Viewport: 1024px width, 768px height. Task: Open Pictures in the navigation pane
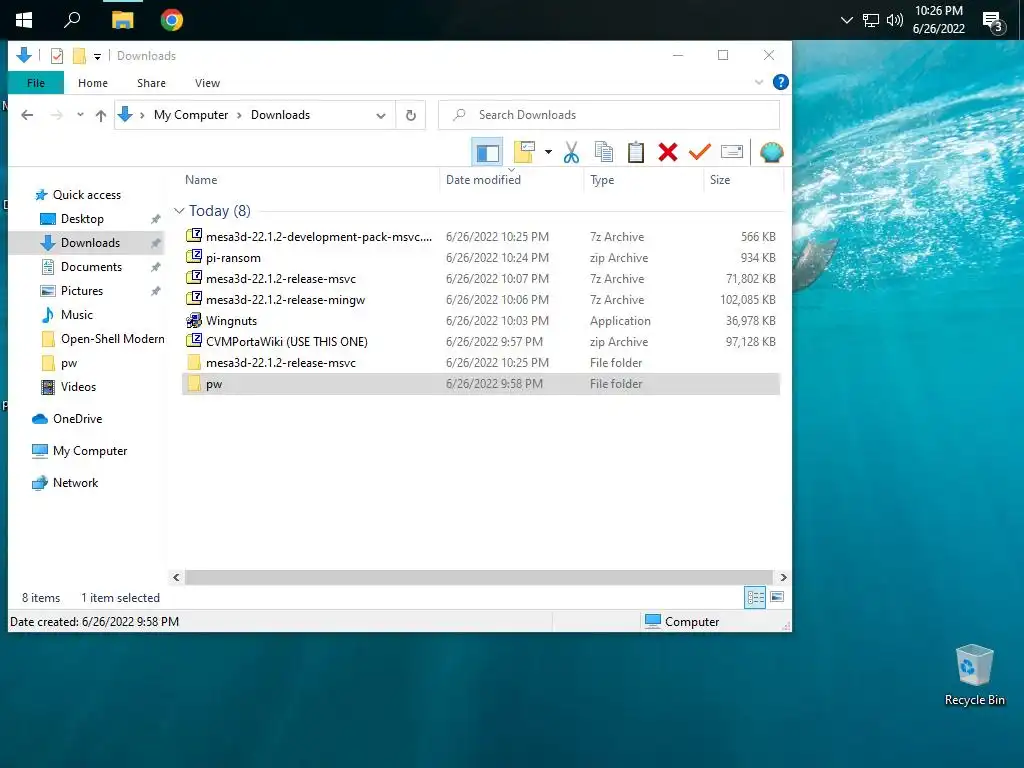[x=82, y=291]
